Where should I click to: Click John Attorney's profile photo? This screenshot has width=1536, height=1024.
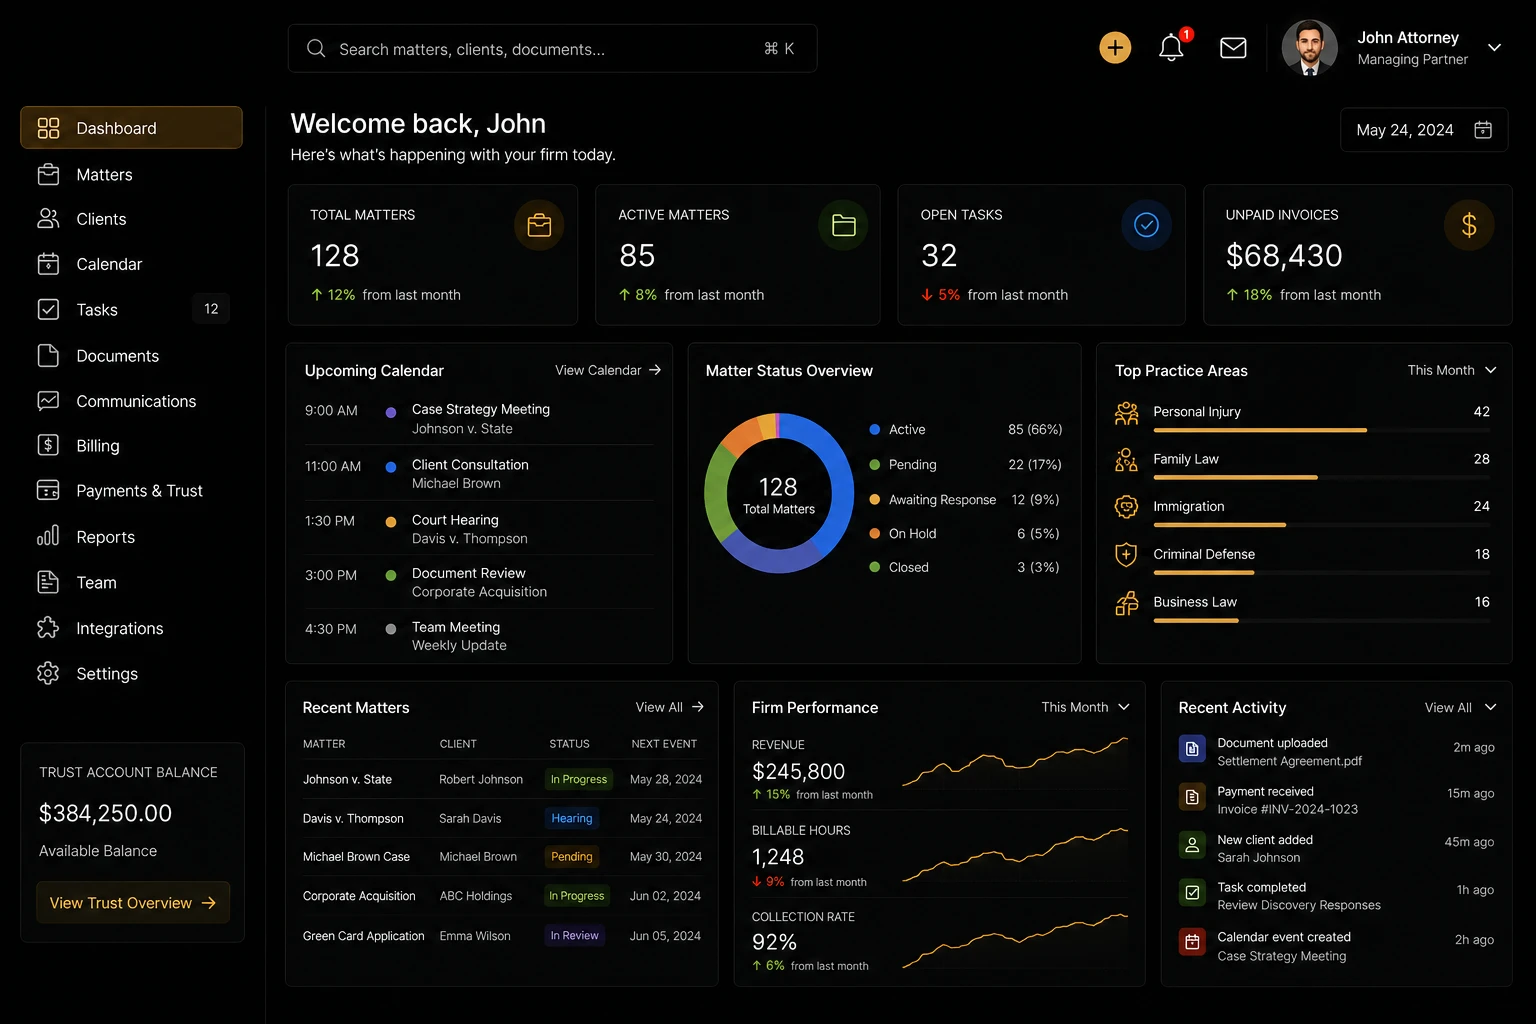1310,47
